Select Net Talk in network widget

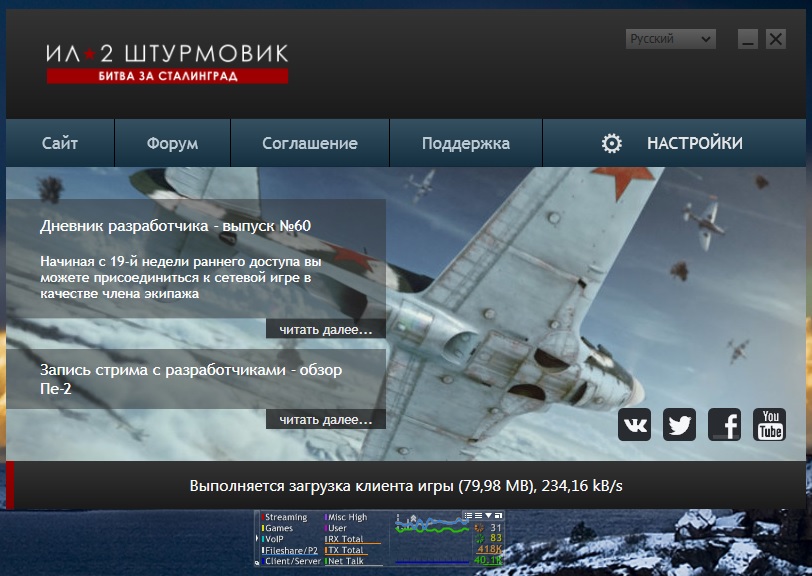coord(344,561)
